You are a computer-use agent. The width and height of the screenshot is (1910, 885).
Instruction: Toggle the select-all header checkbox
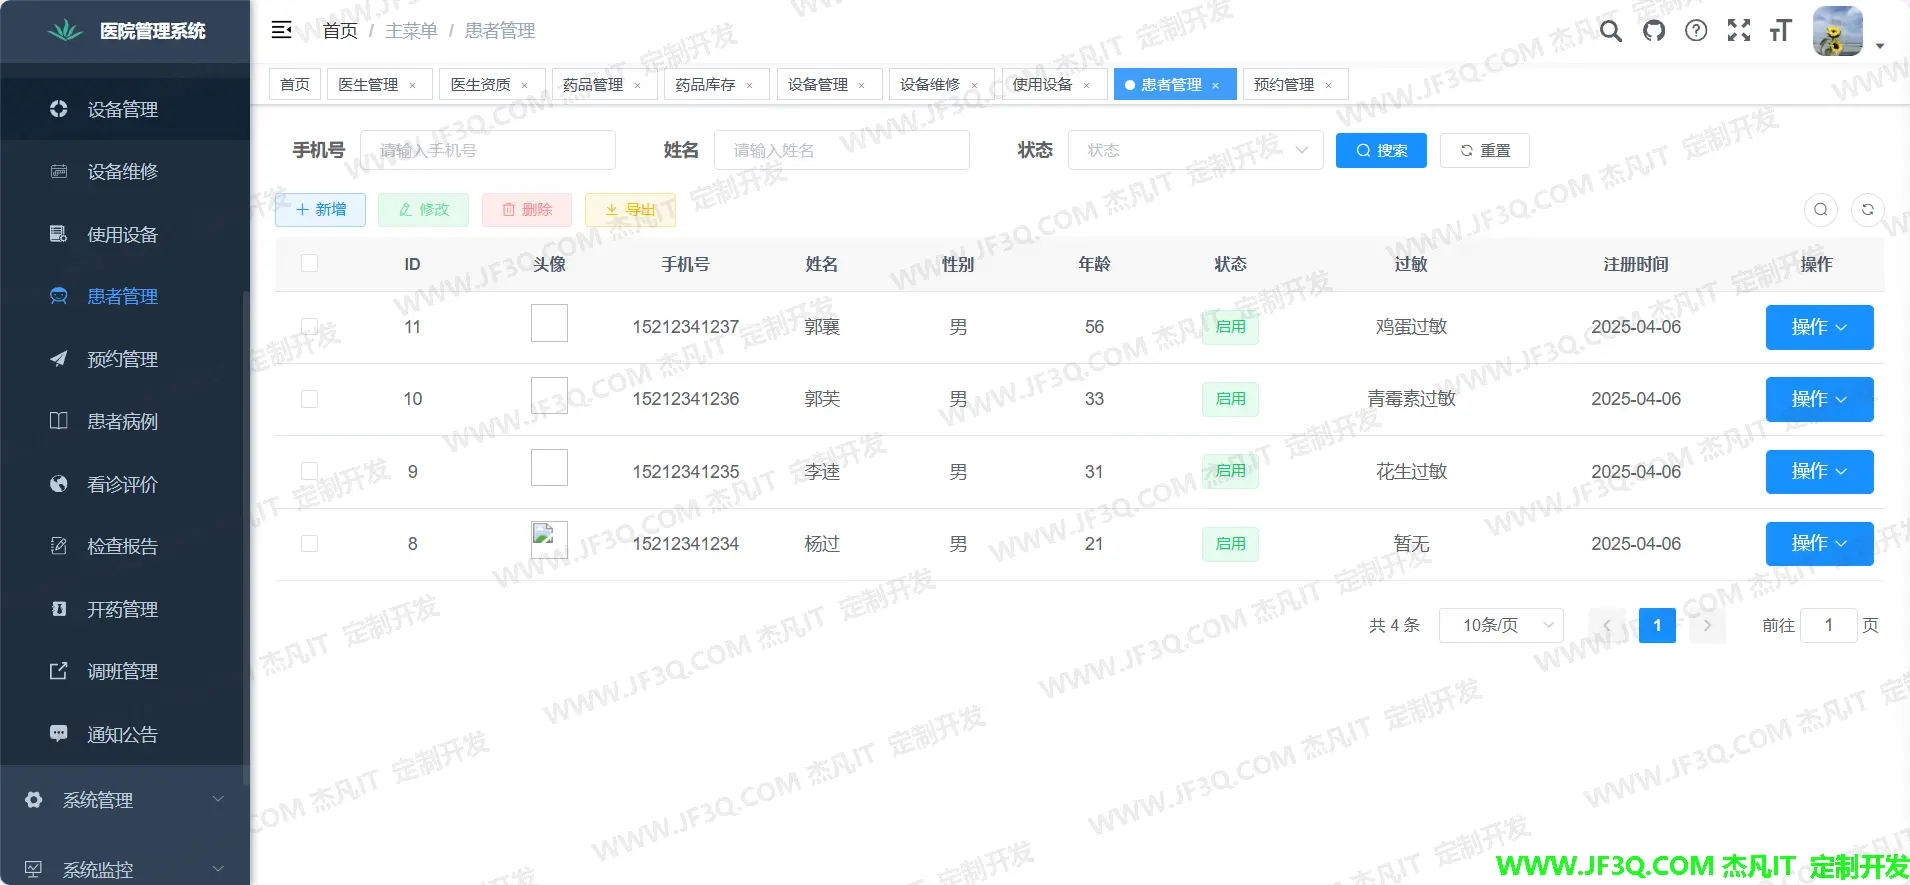310,263
